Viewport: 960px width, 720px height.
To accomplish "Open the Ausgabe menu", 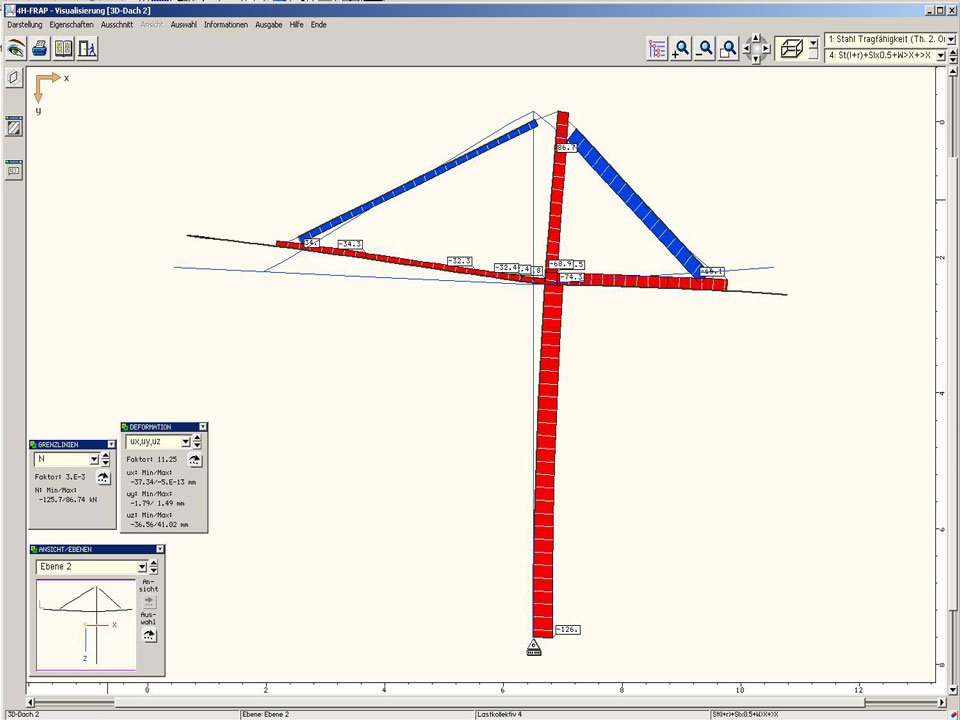I will pos(268,24).
